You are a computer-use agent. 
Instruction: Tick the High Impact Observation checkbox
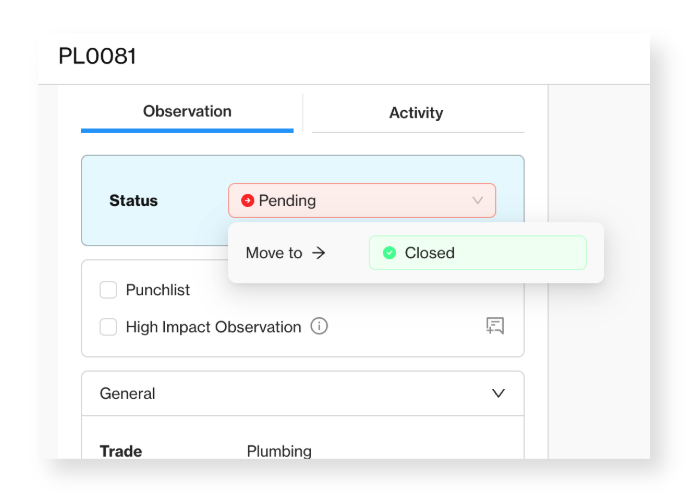point(108,327)
